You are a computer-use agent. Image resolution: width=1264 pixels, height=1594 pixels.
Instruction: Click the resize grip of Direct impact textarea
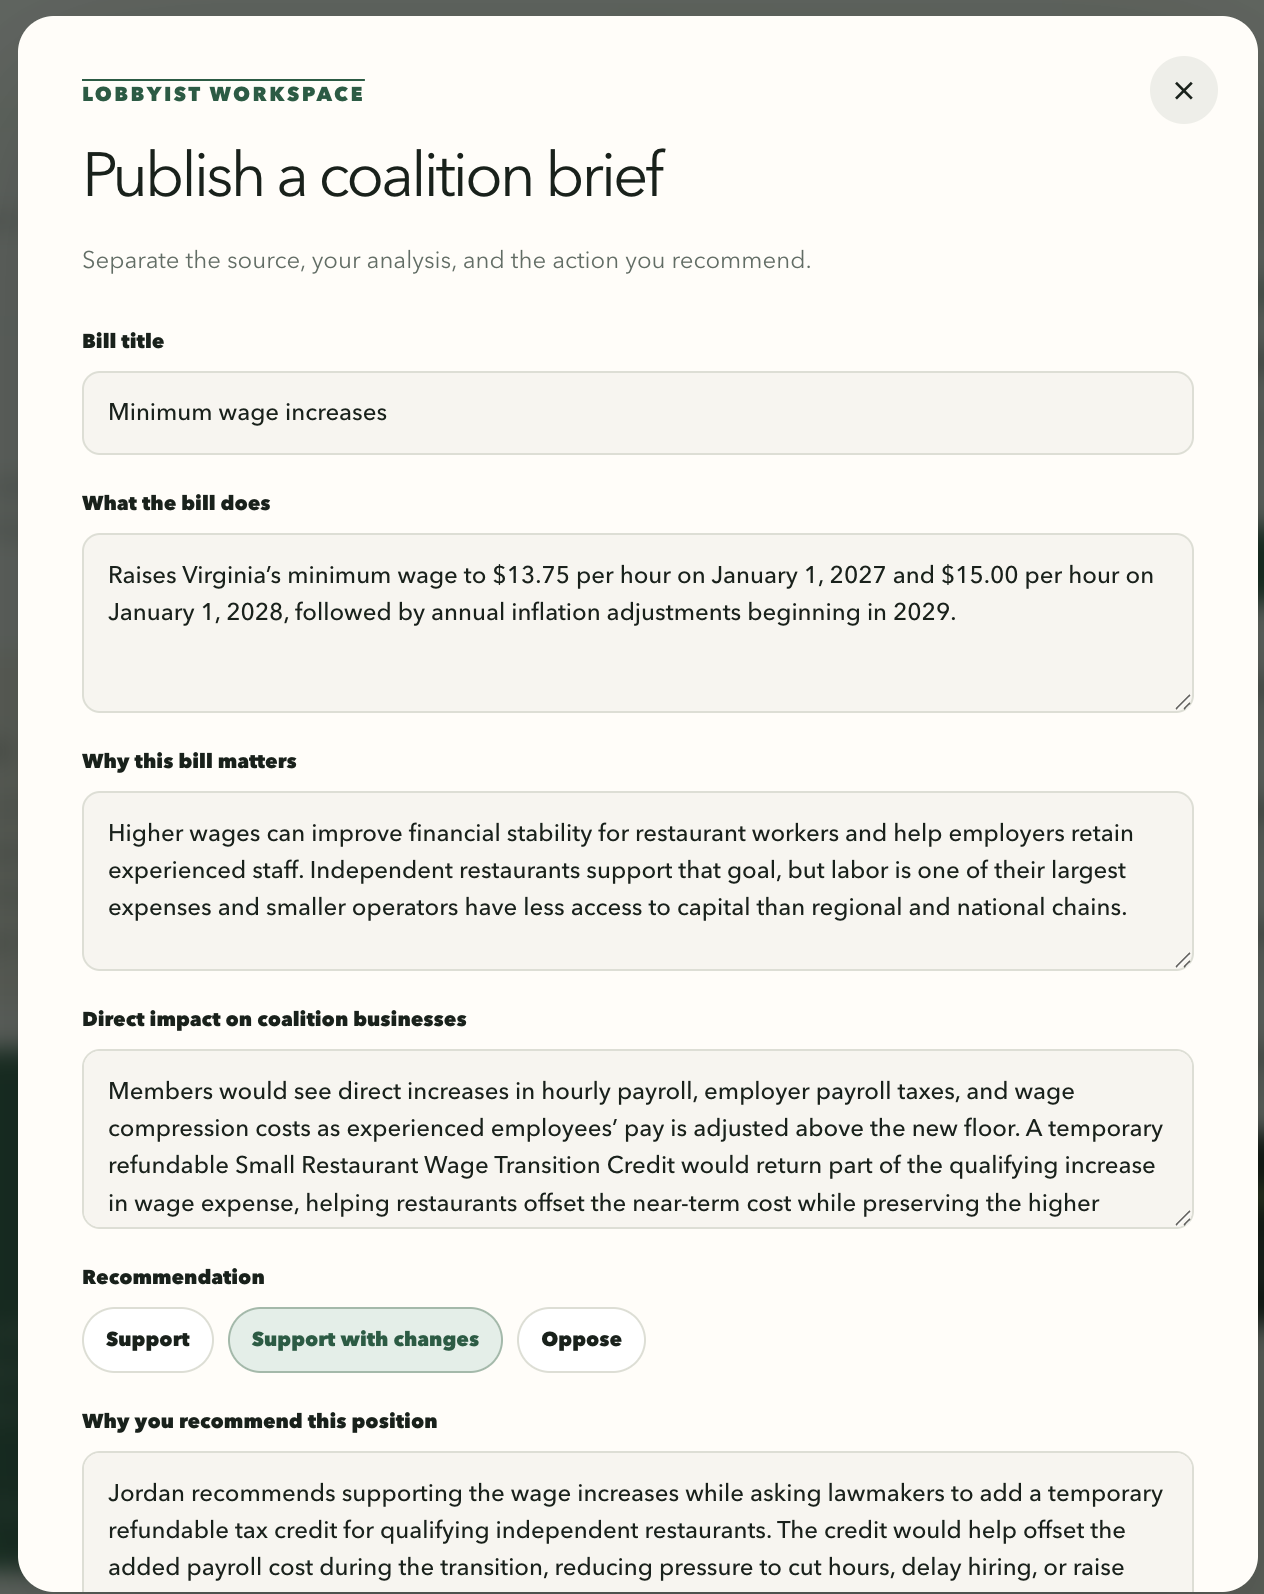click(x=1182, y=1218)
